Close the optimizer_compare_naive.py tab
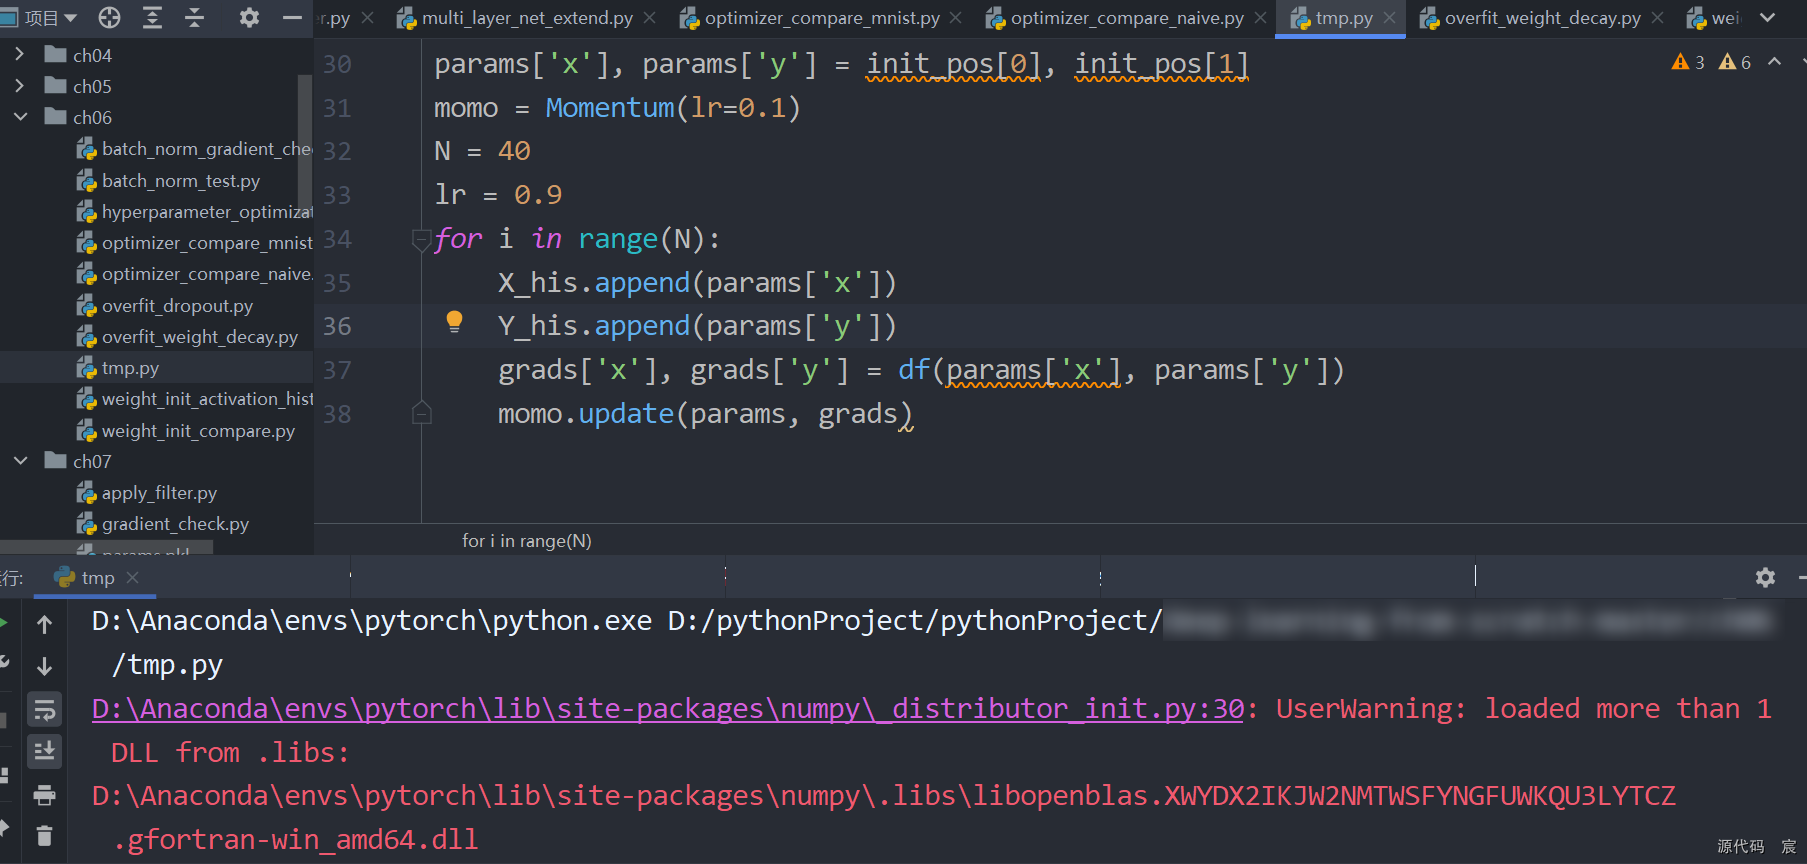Image resolution: width=1807 pixels, height=864 pixels. point(1260,18)
